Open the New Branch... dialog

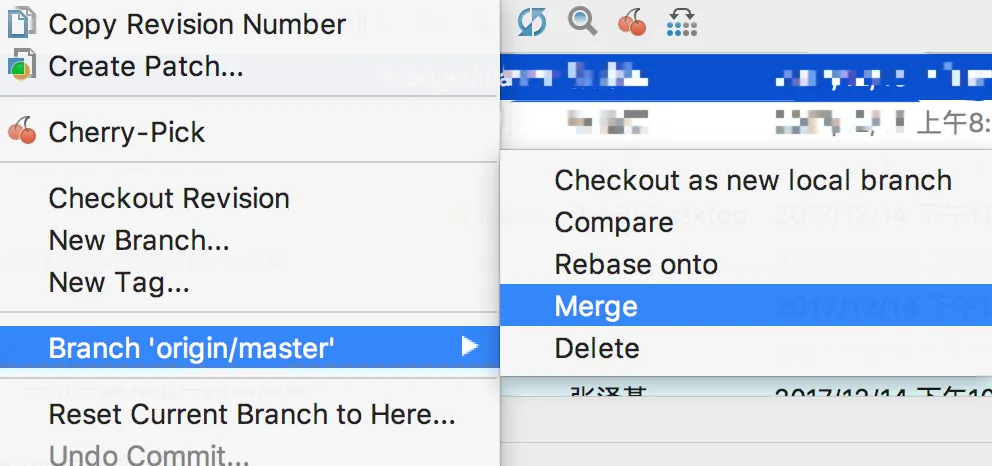point(138,241)
